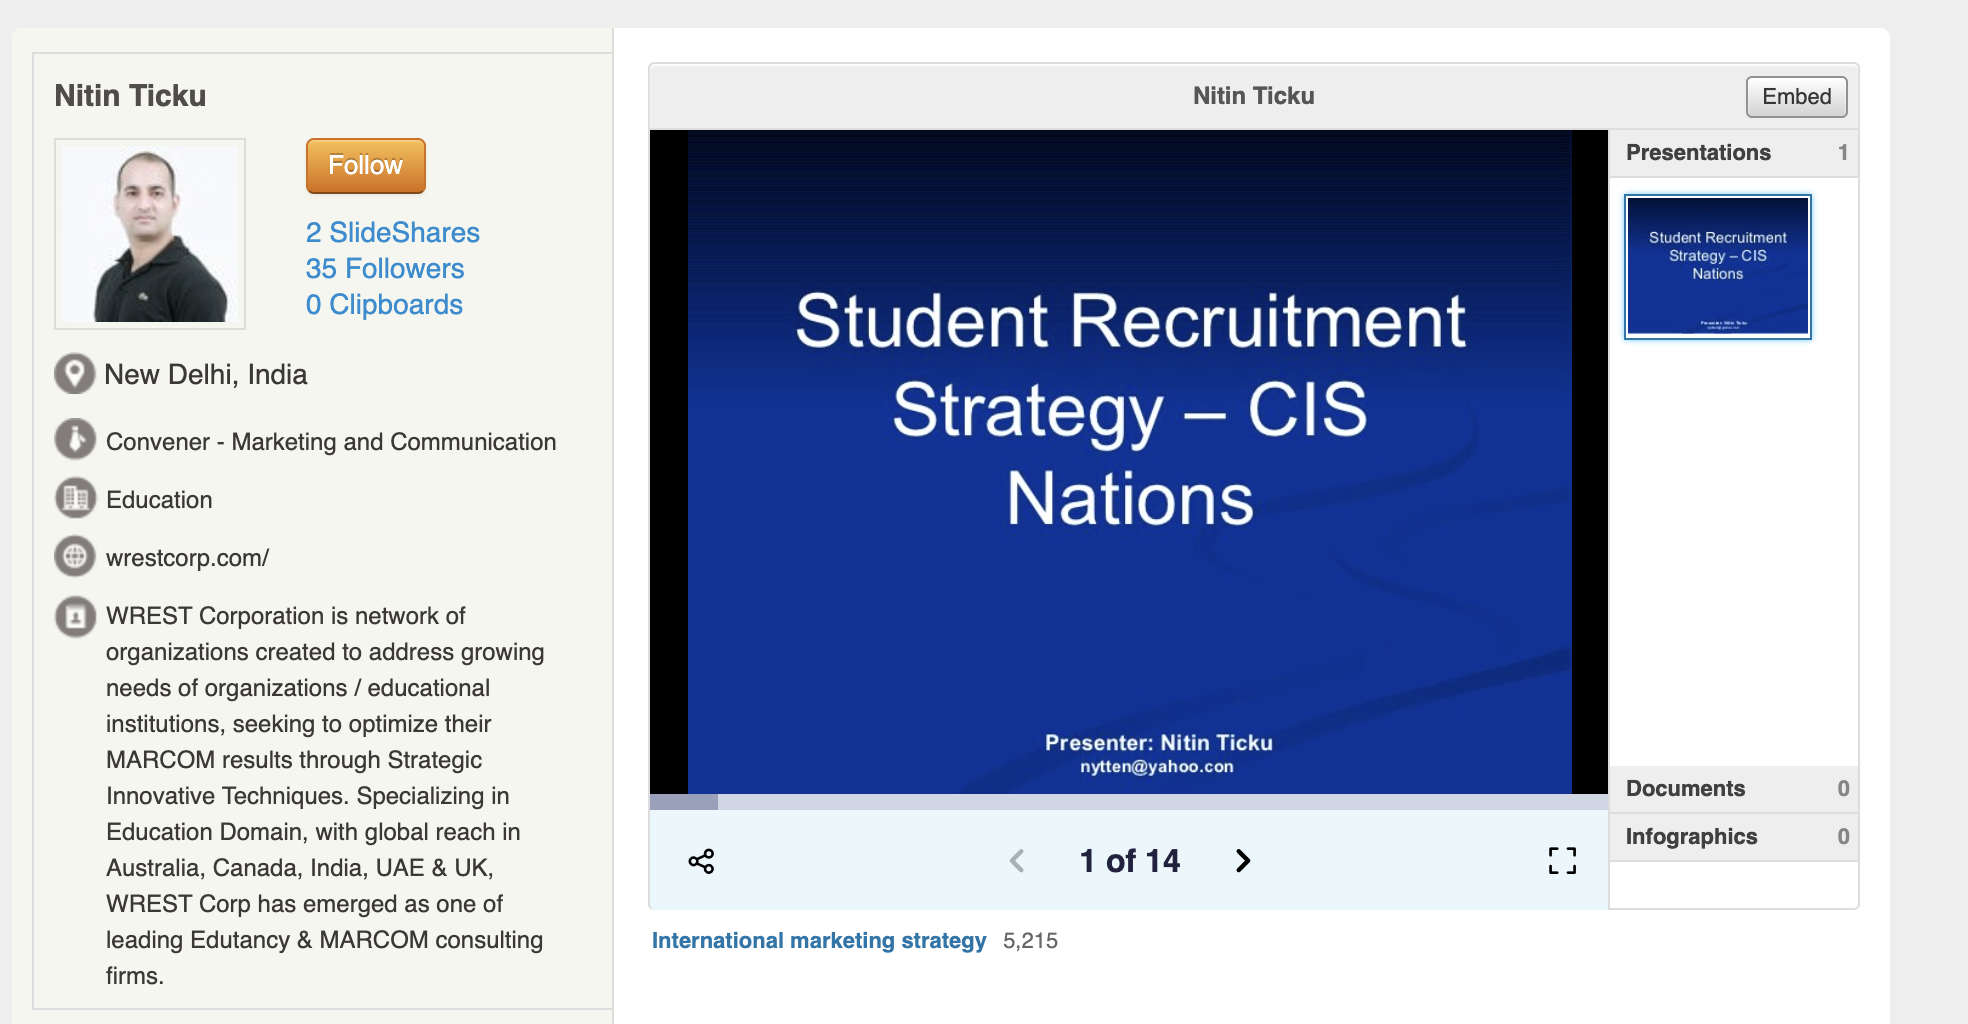The image size is (1968, 1024).
Task: Click the 'New Delhi, India' location text
Action: 206,375
